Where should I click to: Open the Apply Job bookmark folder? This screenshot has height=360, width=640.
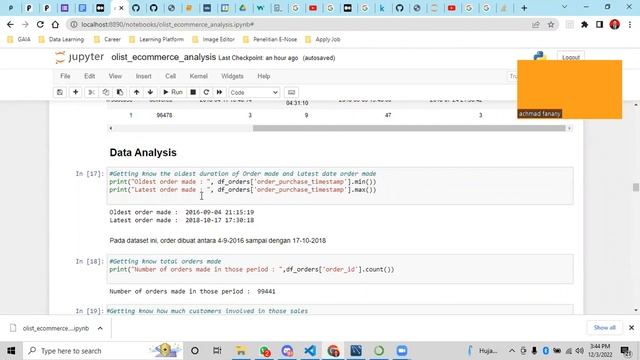pos(322,39)
